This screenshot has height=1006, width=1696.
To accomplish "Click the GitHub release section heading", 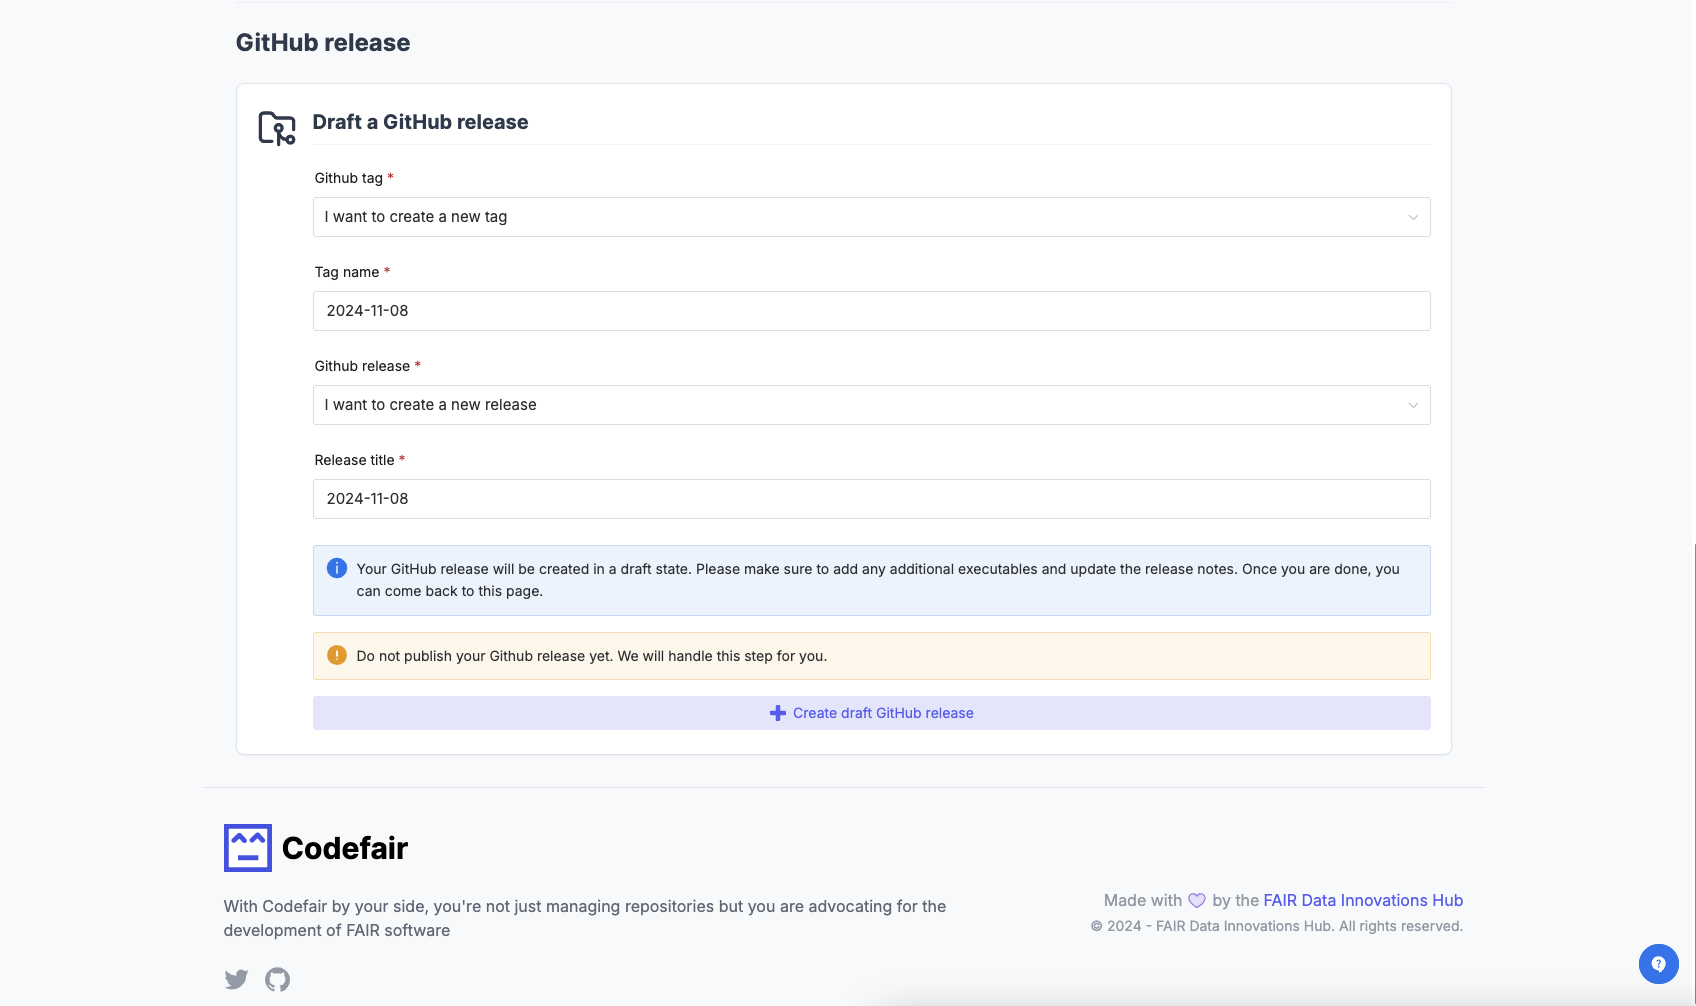I will pos(323,42).
